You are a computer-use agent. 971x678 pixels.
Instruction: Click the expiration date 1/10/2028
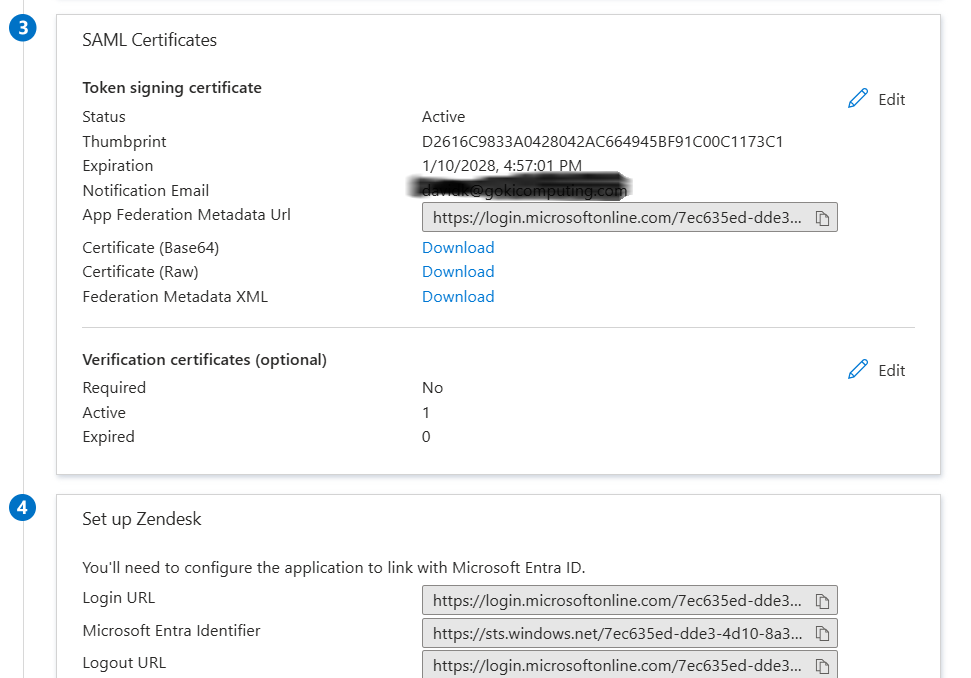tap(502, 166)
